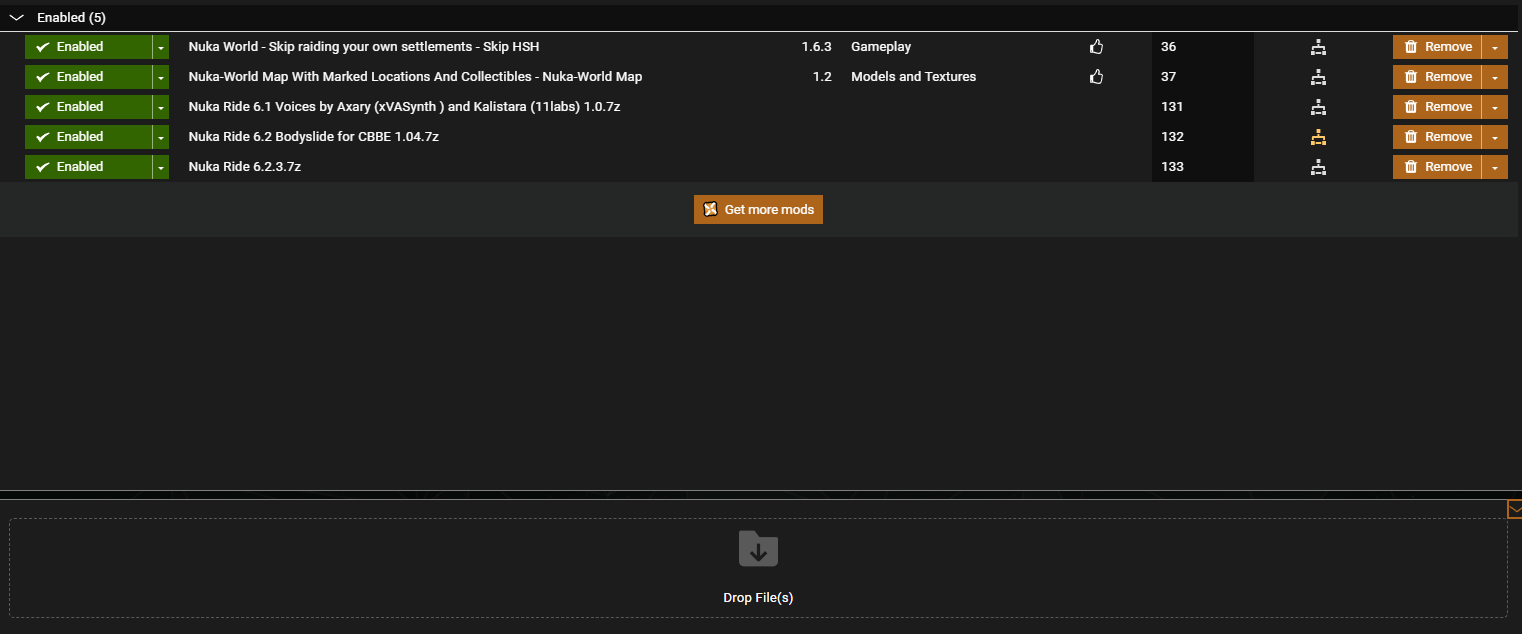Remove Nuka Ride 6.1 Voices mod
The width and height of the screenshot is (1522, 634).
pyautogui.click(x=1437, y=107)
